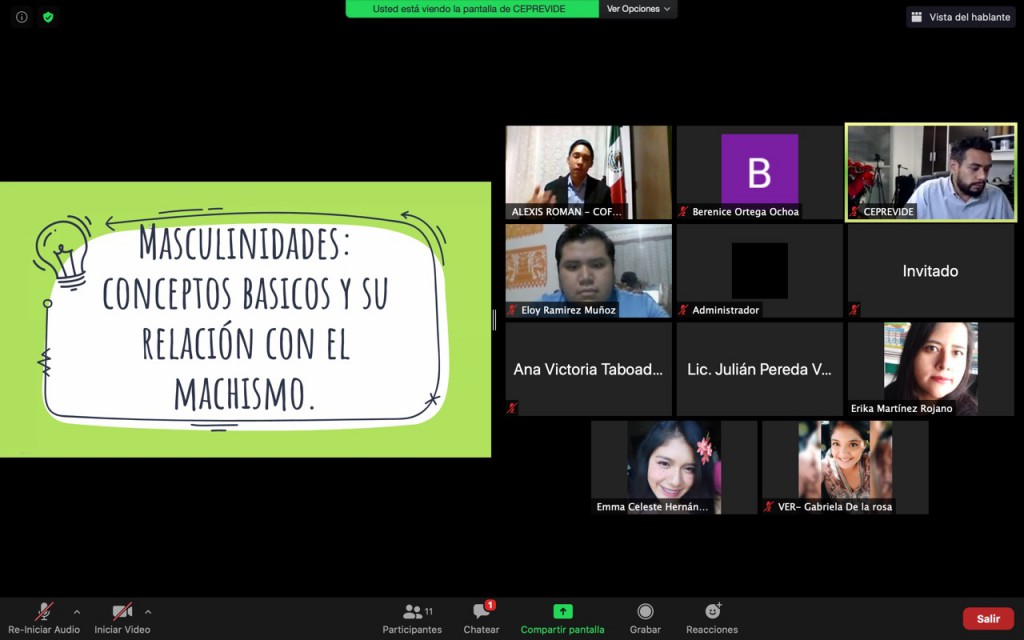Click muted mic icon on CEPREVIDE tile
The height and width of the screenshot is (640, 1024).
(x=854, y=212)
